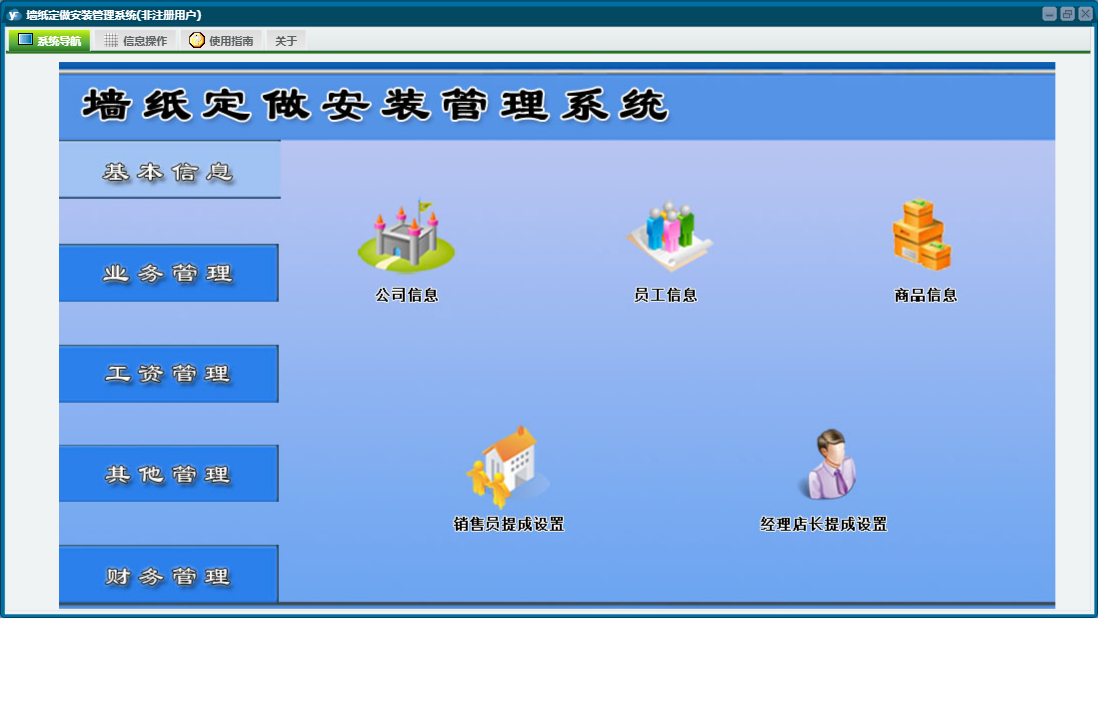Click the 员工信息 text label
1098x716 pixels.
pyautogui.click(x=665, y=295)
